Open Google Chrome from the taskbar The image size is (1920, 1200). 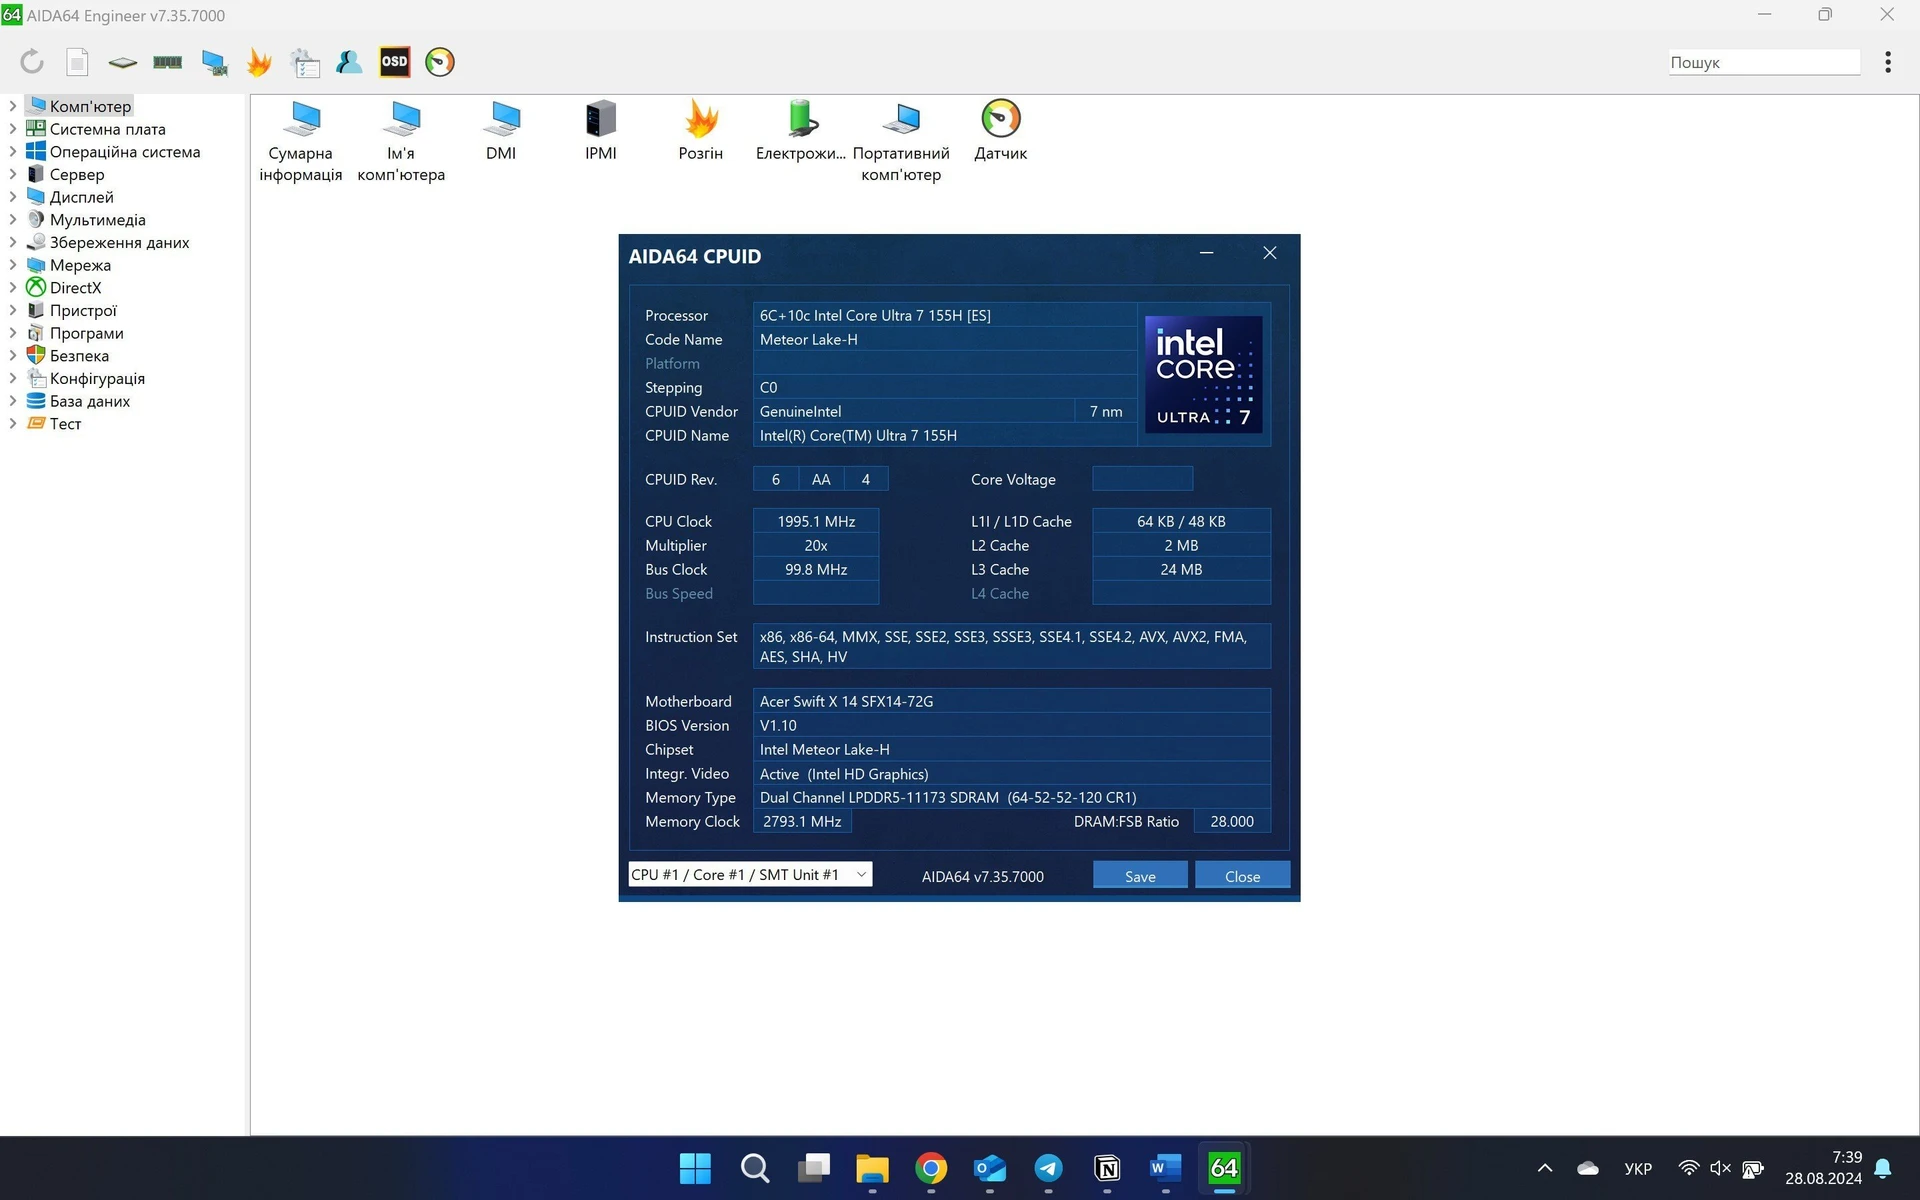coord(931,1167)
